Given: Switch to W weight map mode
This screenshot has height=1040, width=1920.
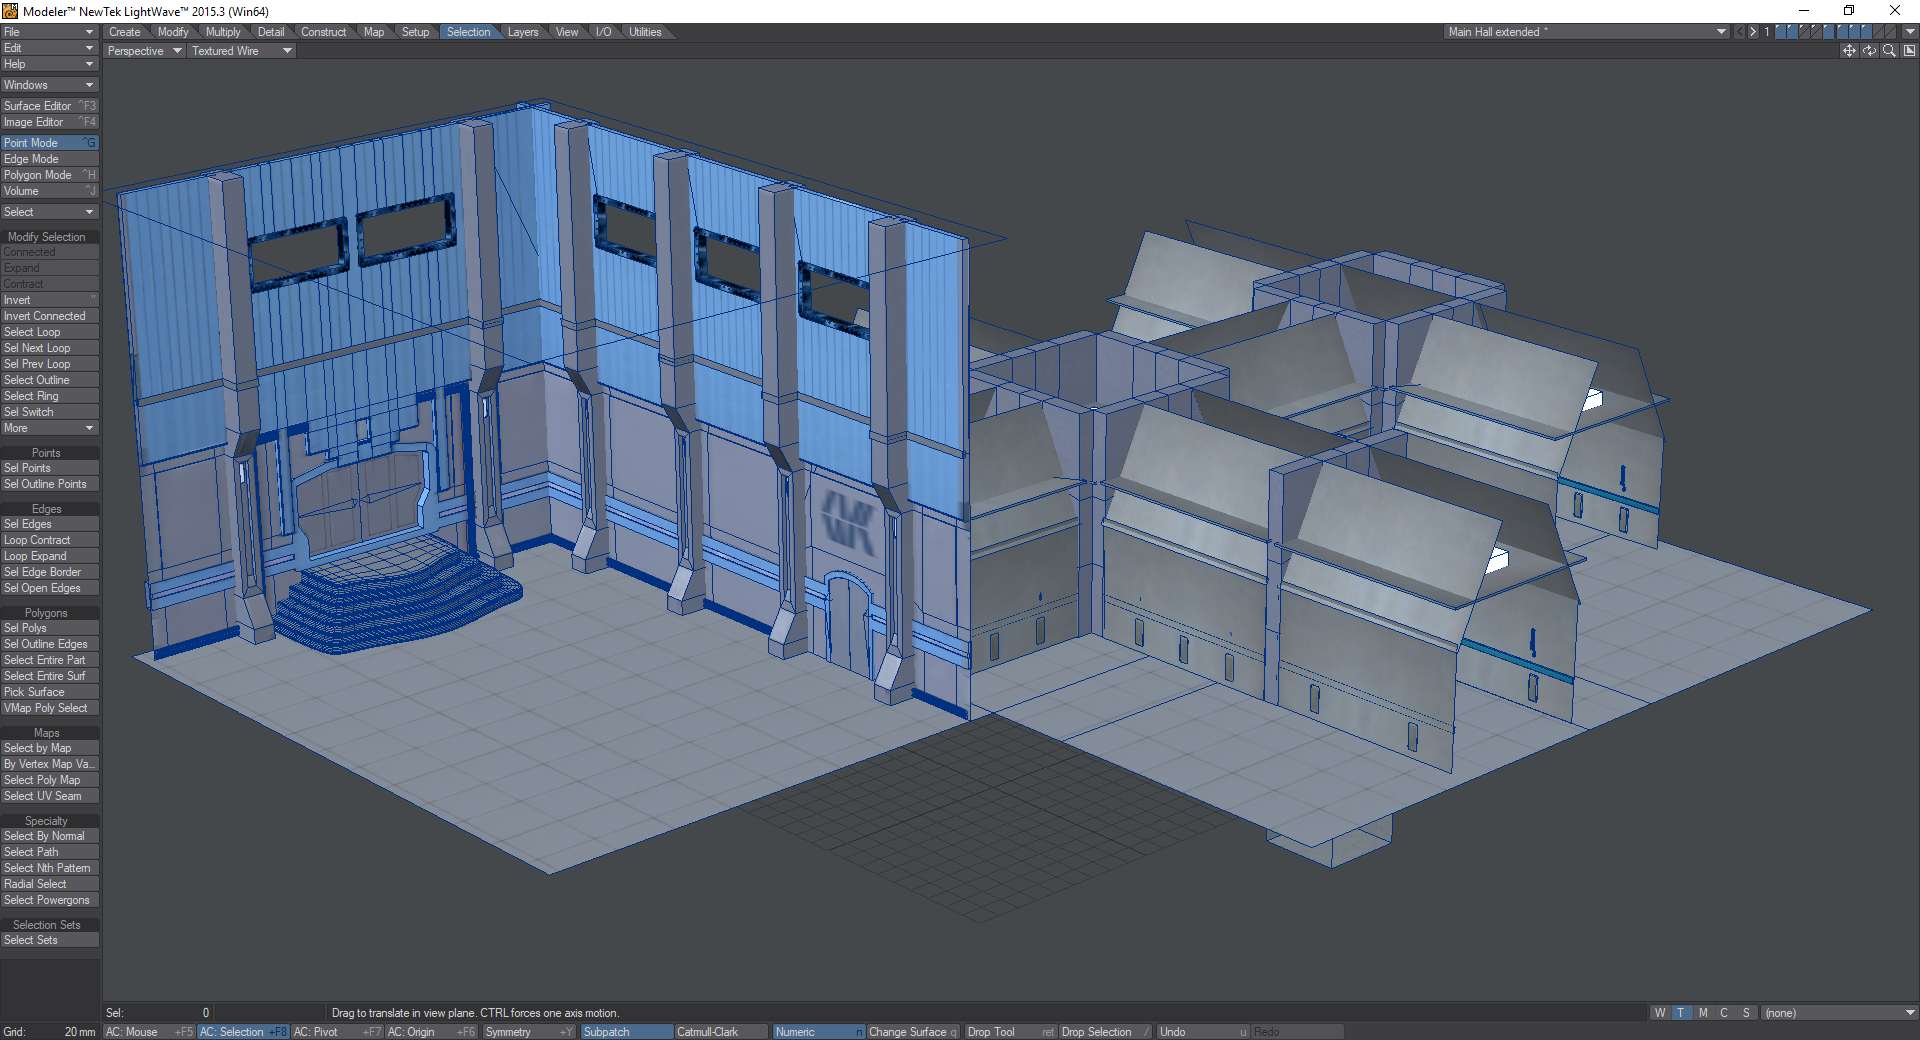Looking at the screenshot, I should click(x=1660, y=1013).
